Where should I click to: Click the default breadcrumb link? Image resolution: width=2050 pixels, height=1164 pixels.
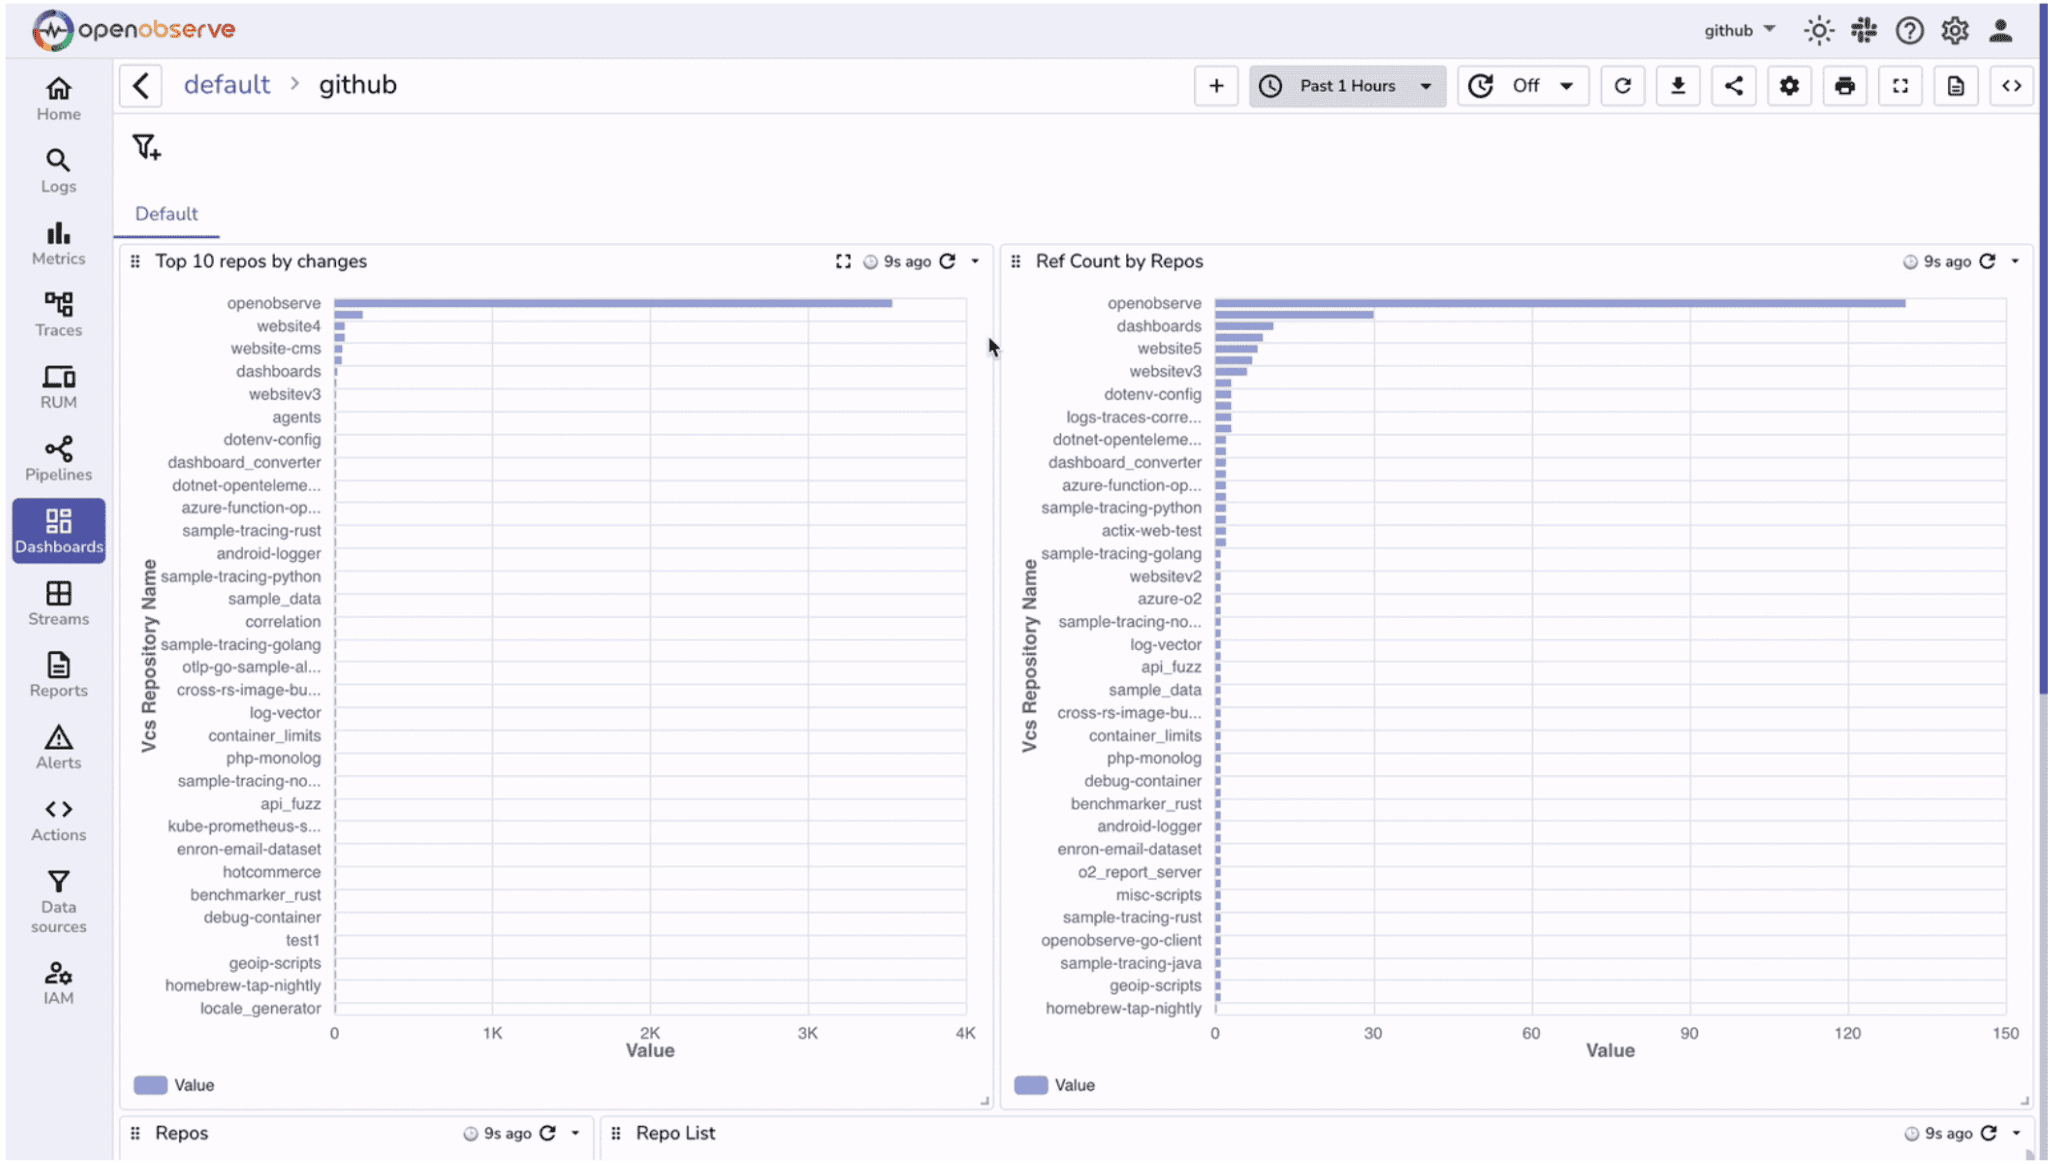[227, 85]
